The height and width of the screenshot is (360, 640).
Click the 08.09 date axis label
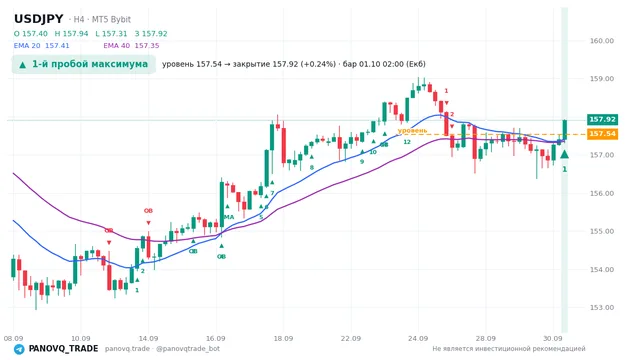pyautogui.click(x=13, y=338)
